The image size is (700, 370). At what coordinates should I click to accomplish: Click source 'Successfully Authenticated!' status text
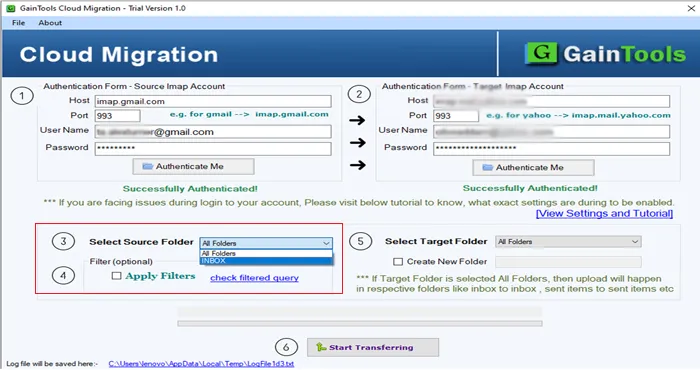coord(190,189)
